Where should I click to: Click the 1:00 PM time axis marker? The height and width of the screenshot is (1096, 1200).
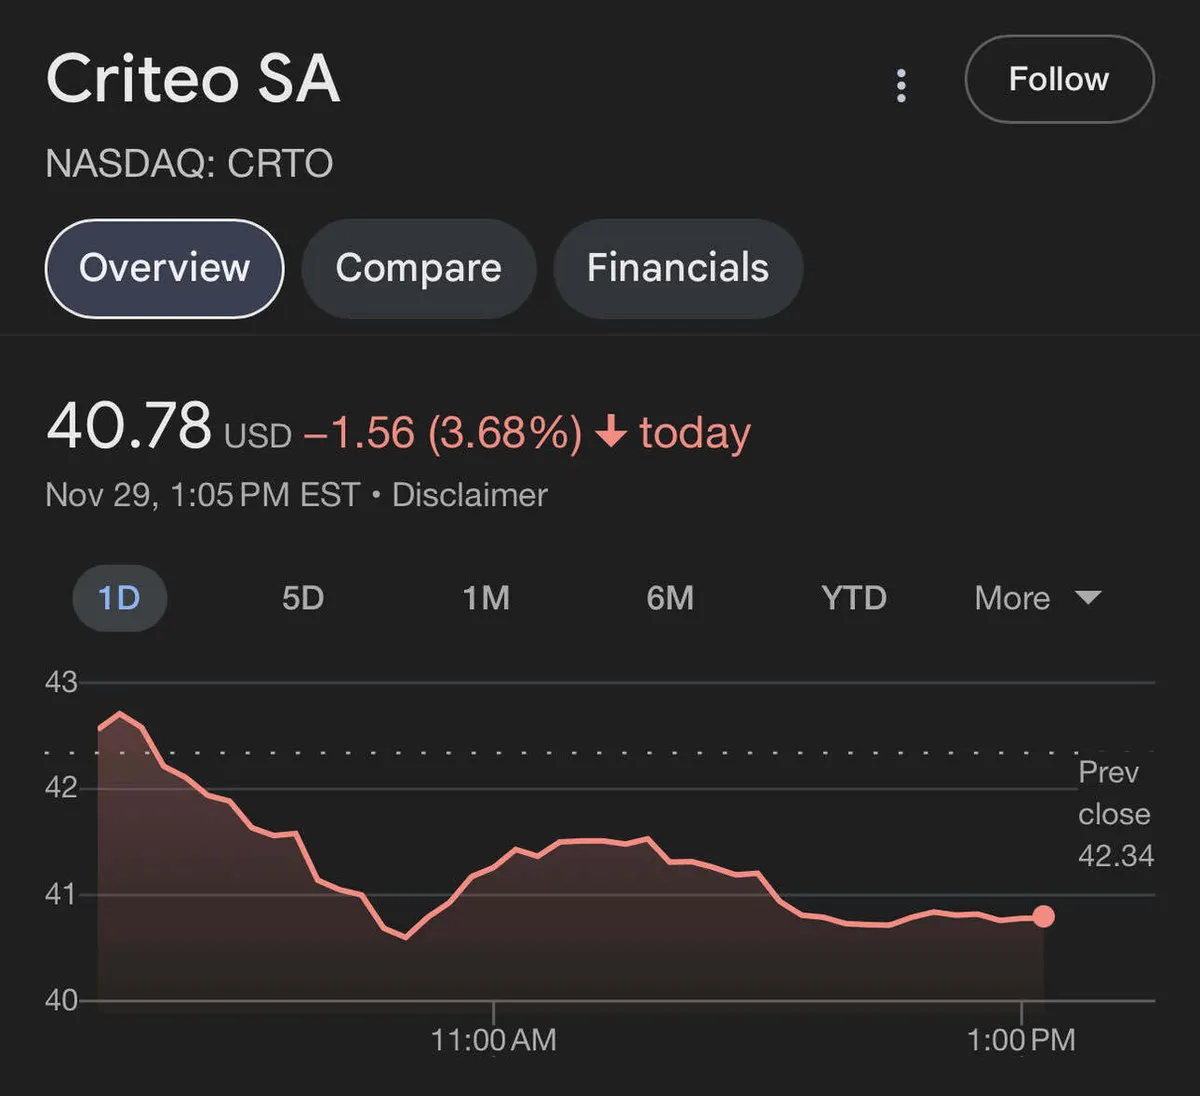pos(1021,1040)
